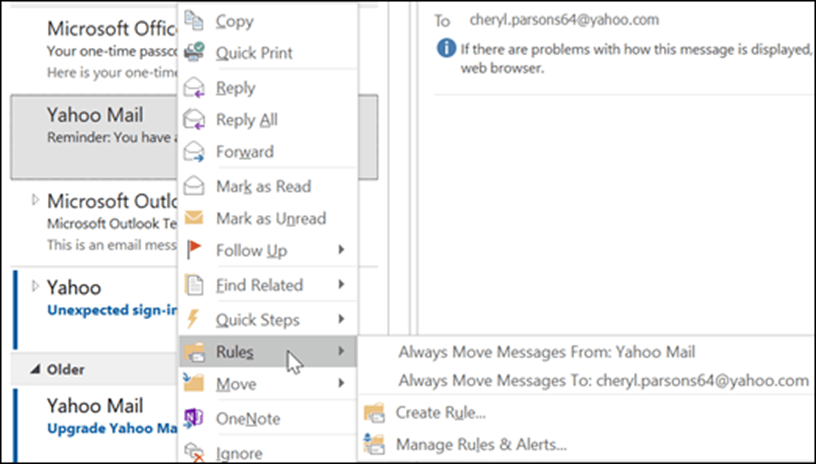This screenshot has height=464, width=816.
Task: Click the Microsoft Outlook Test message email
Action: click(95, 222)
